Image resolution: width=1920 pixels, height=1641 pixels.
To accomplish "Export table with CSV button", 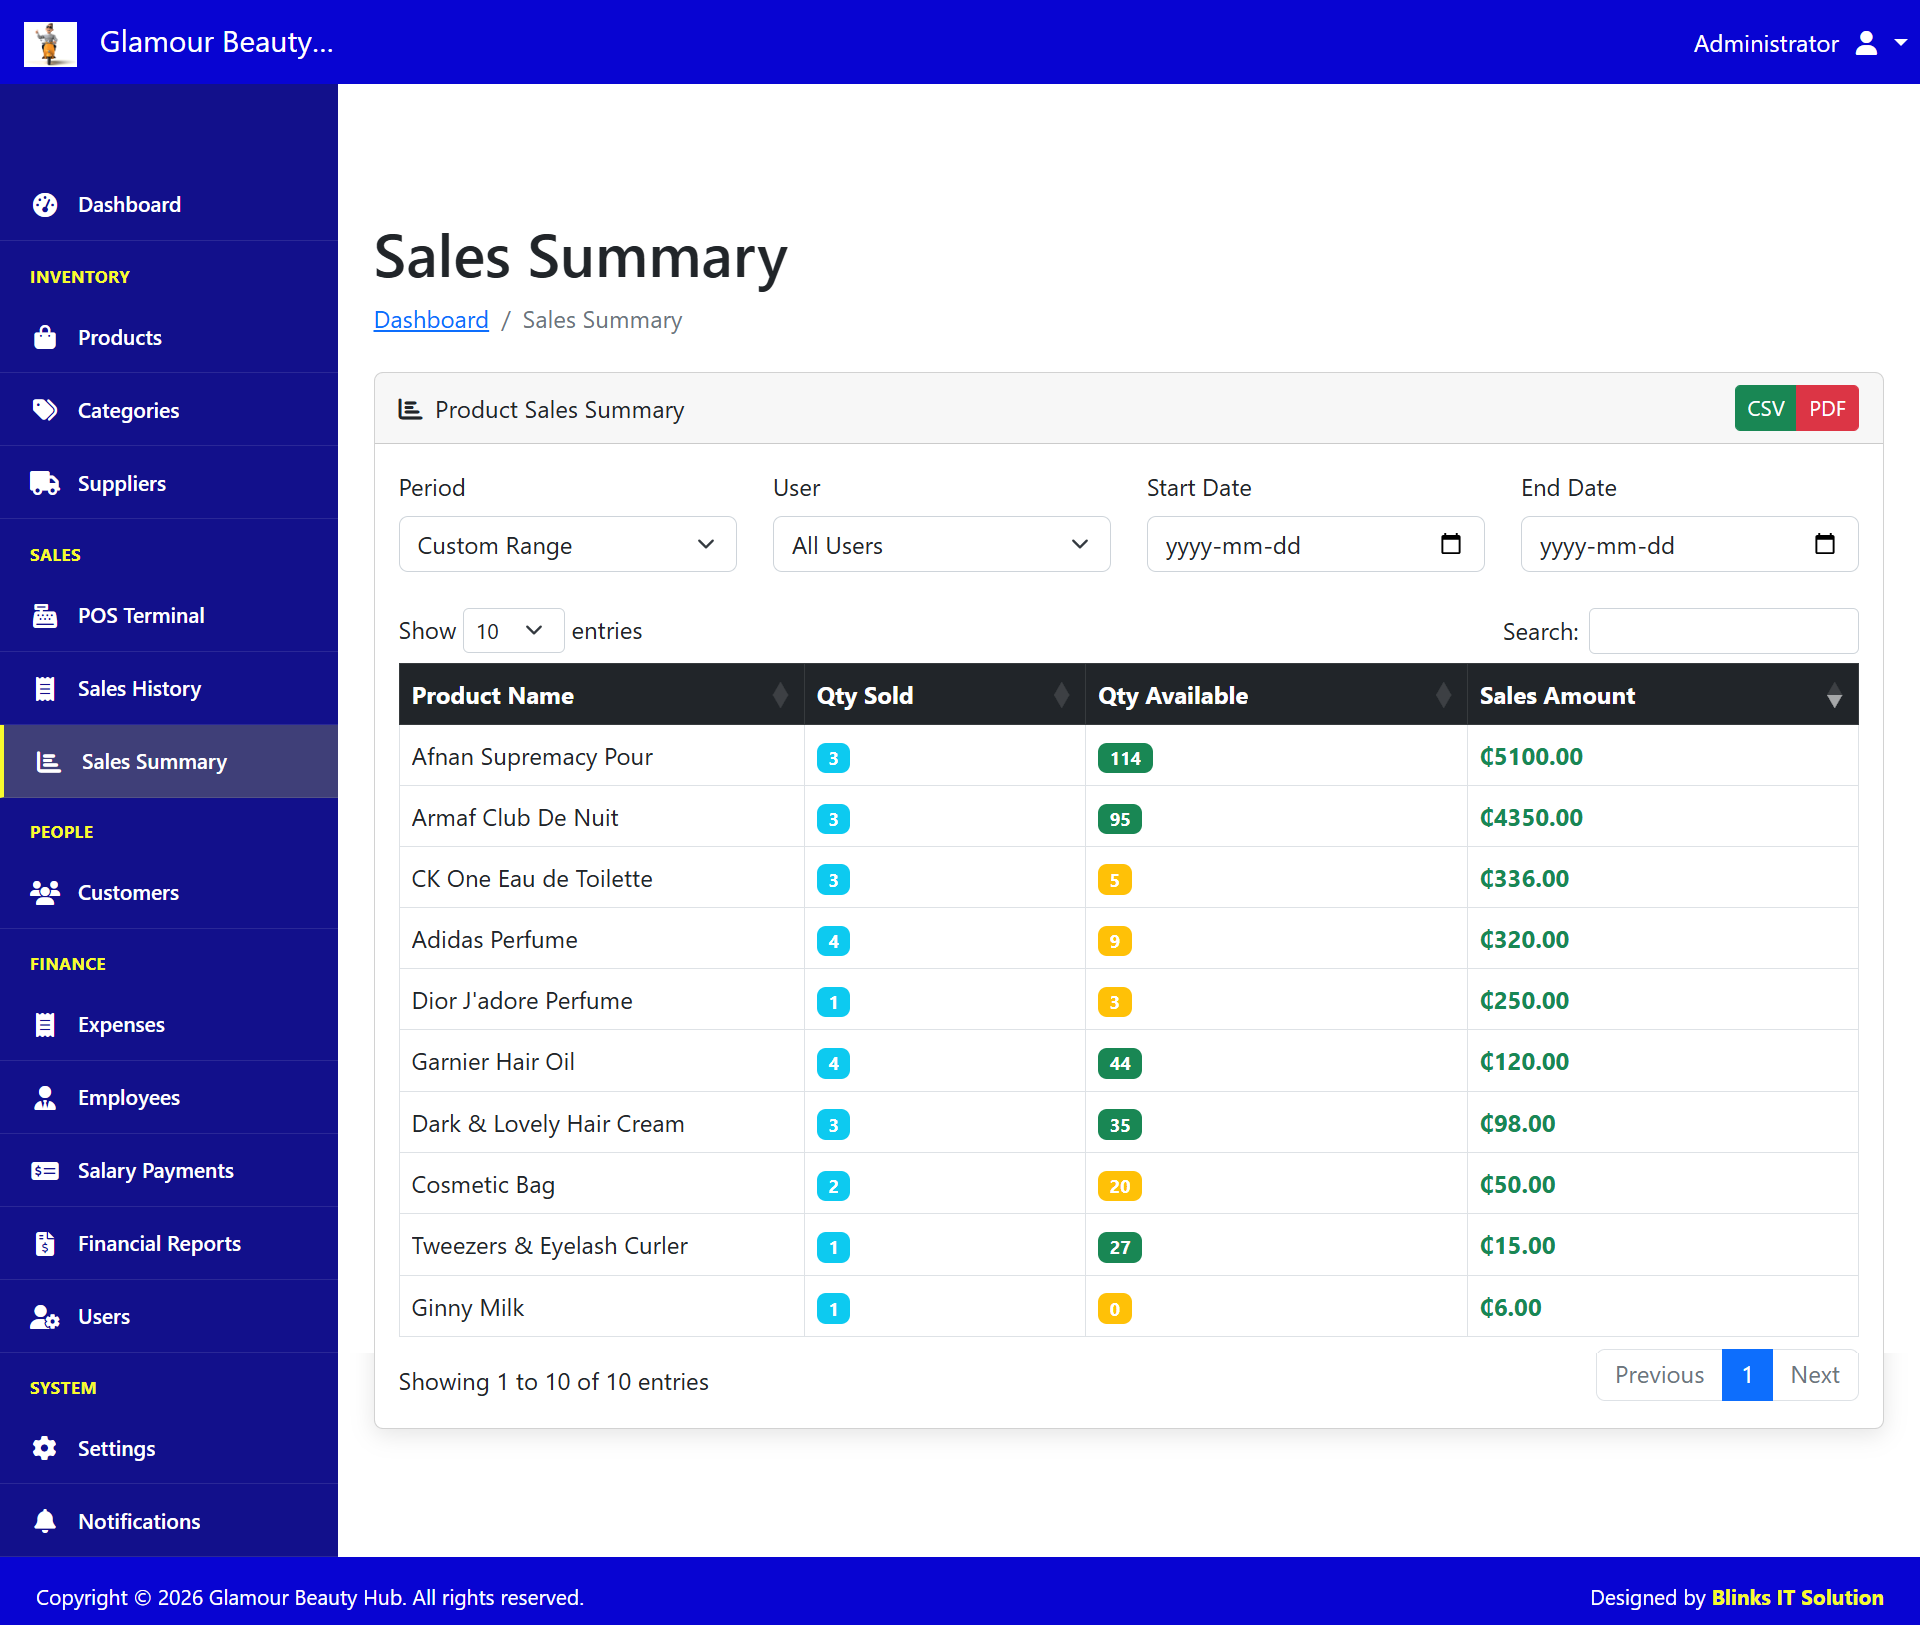I will pyautogui.click(x=1765, y=409).
